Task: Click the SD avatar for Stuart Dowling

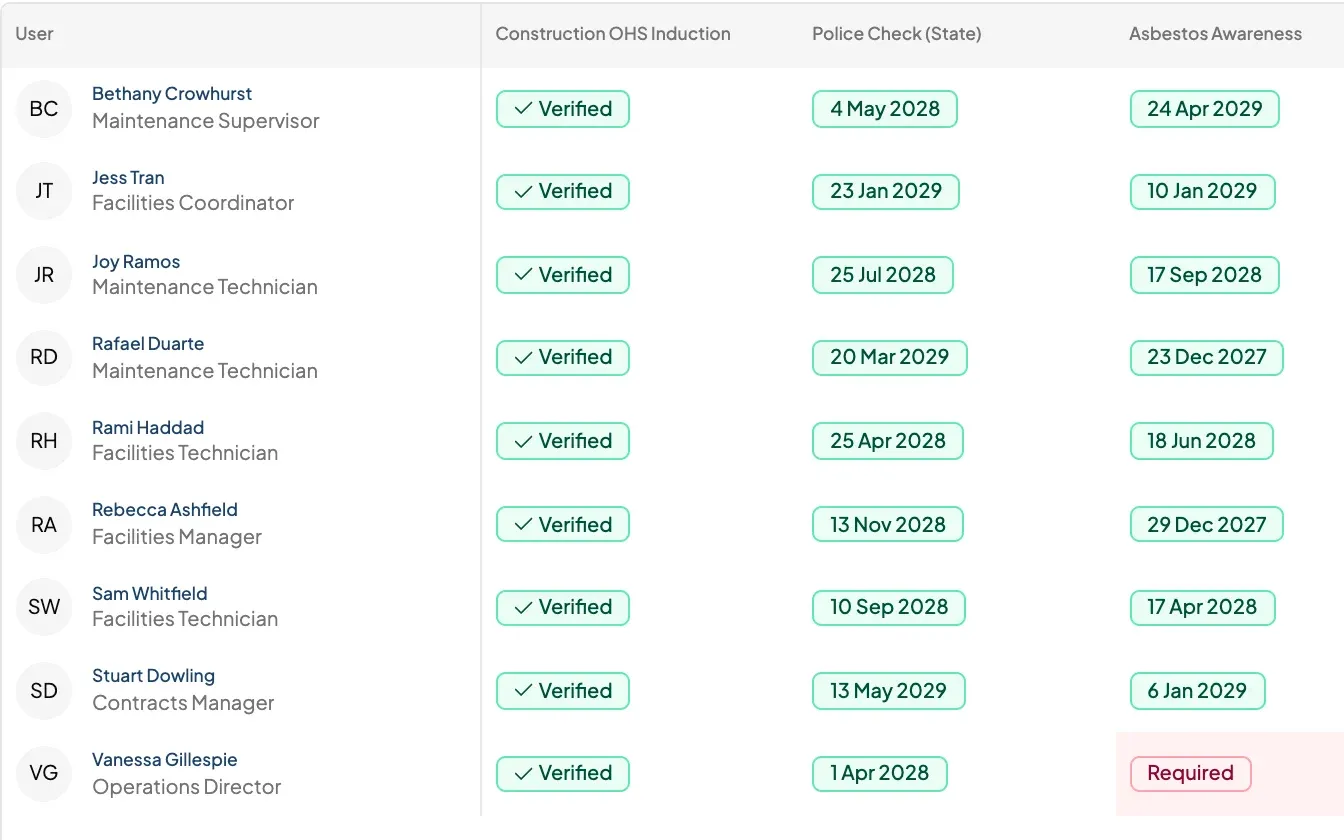Action: pos(44,691)
